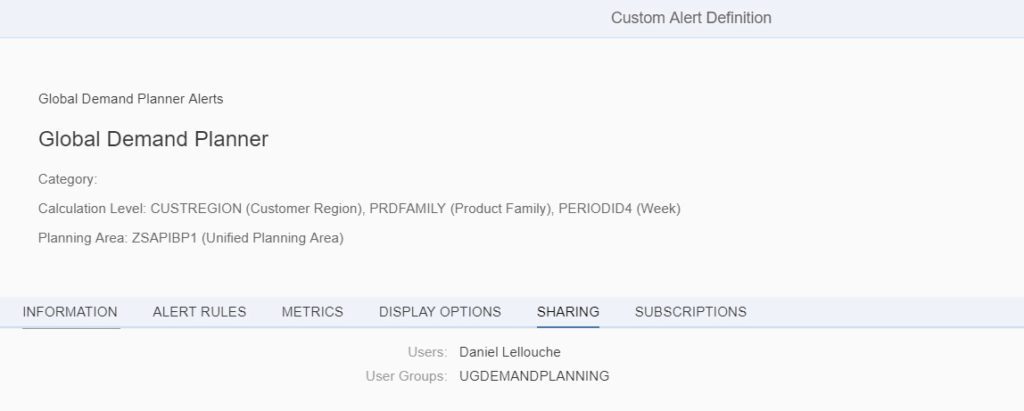Viewport: 1024px width, 411px height.
Task: Click the Category label
Action: click(x=67, y=179)
